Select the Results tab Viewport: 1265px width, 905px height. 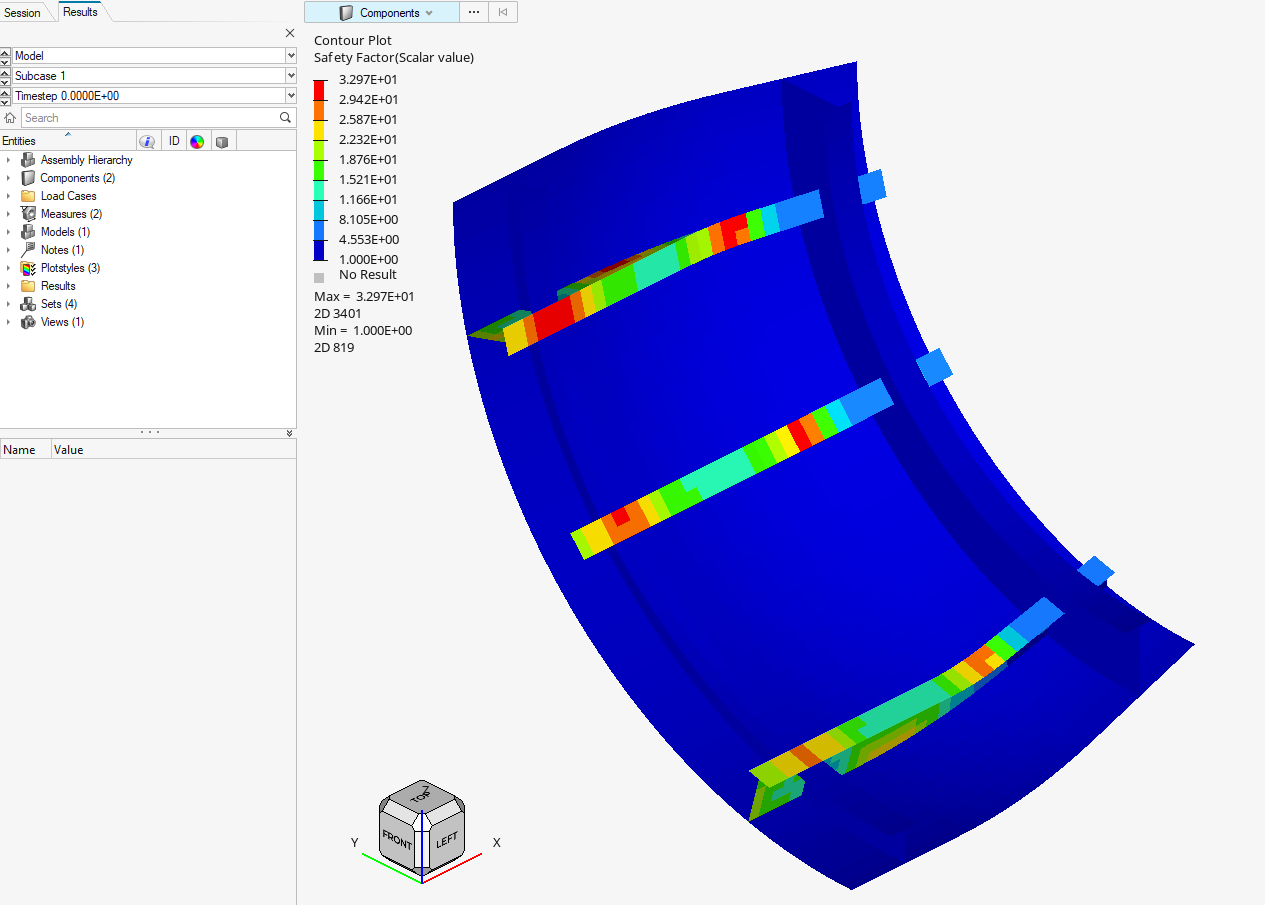(x=79, y=12)
